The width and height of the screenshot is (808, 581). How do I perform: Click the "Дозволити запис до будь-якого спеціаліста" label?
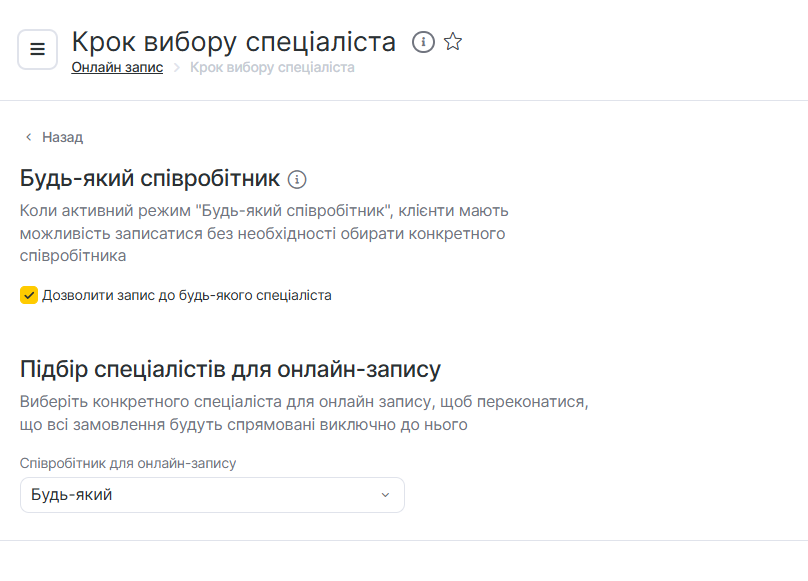(x=187, y=295)
